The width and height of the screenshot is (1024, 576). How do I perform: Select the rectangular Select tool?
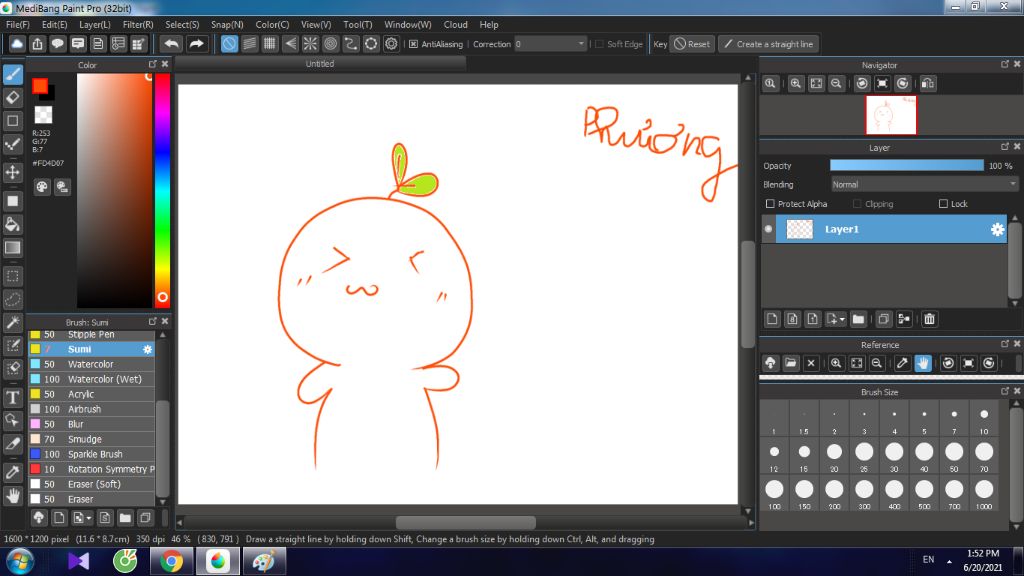tap(12, 276)
